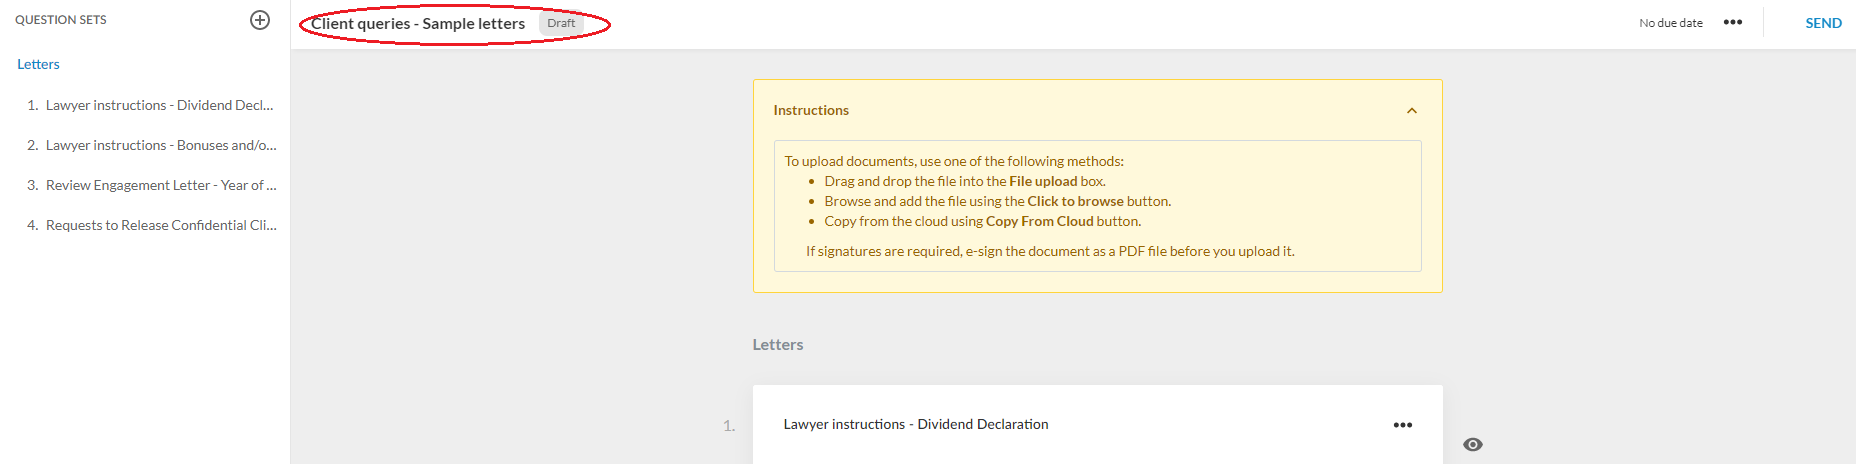1856x464 pixels.
Task: Go to Review Engagement Letter sidebar item
Action: tap(160, 185)
